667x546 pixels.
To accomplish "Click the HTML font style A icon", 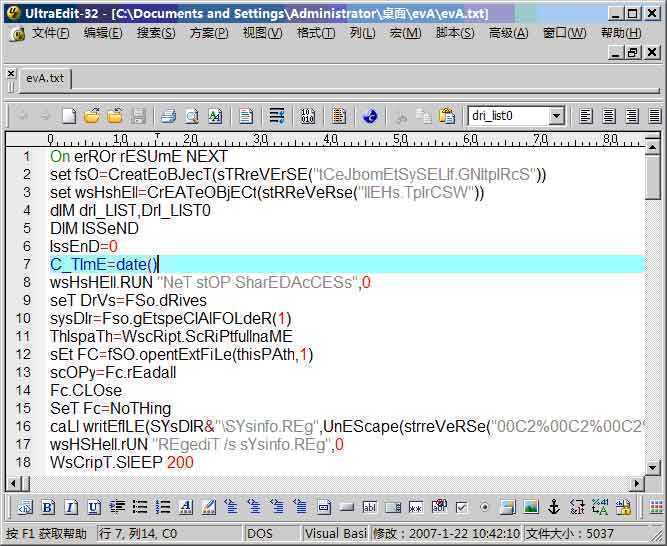I will pos(186,507).
